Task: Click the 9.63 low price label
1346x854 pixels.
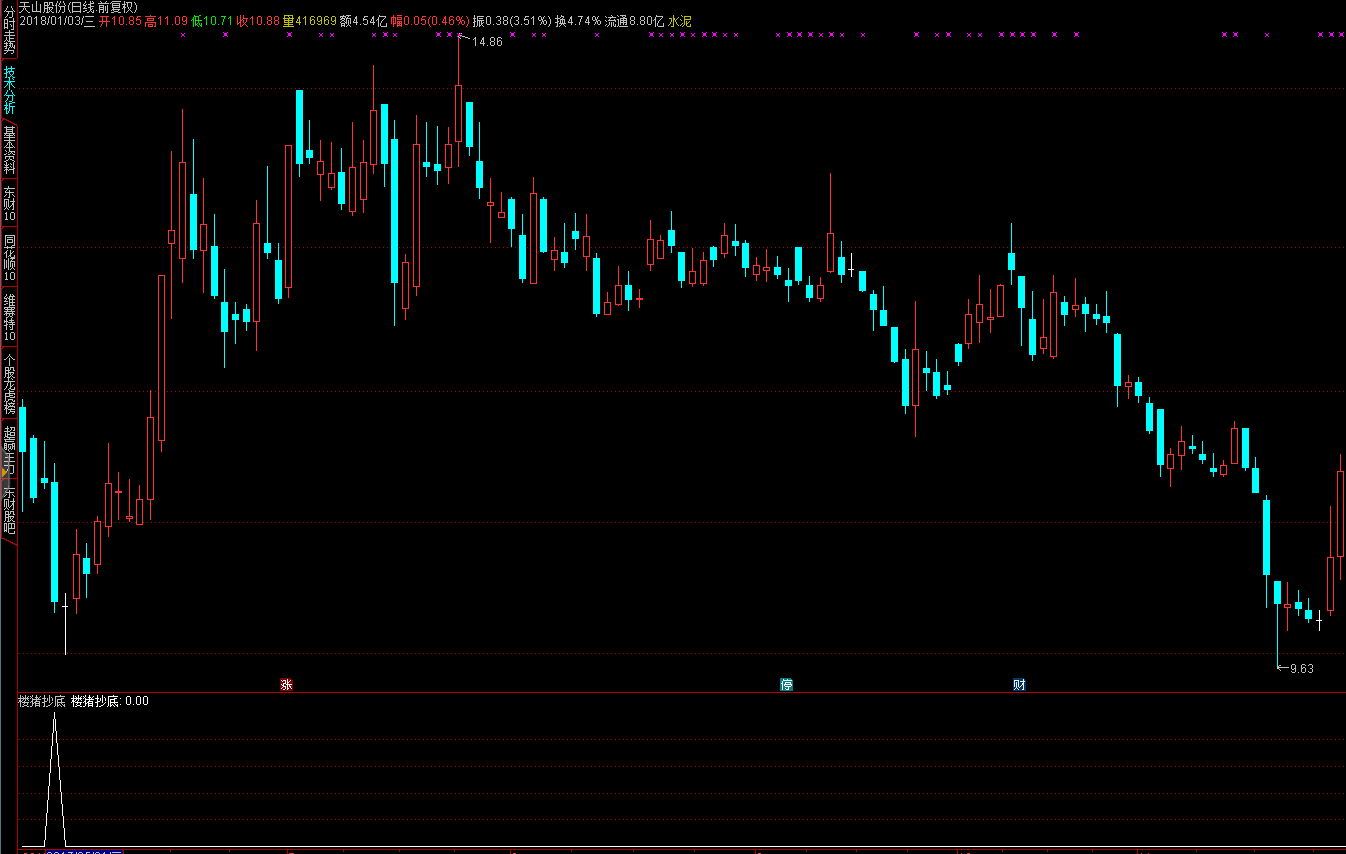Action: [1301, 669]
